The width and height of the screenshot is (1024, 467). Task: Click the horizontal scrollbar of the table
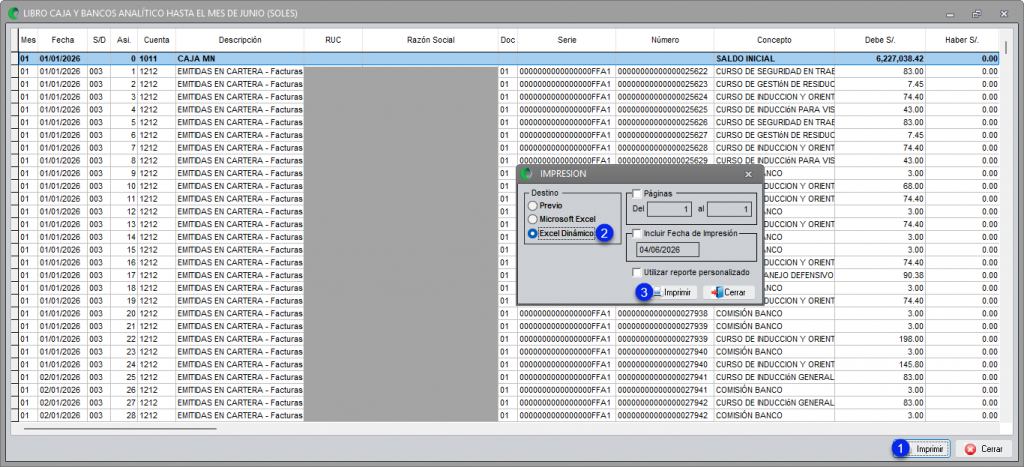(120, 429)
